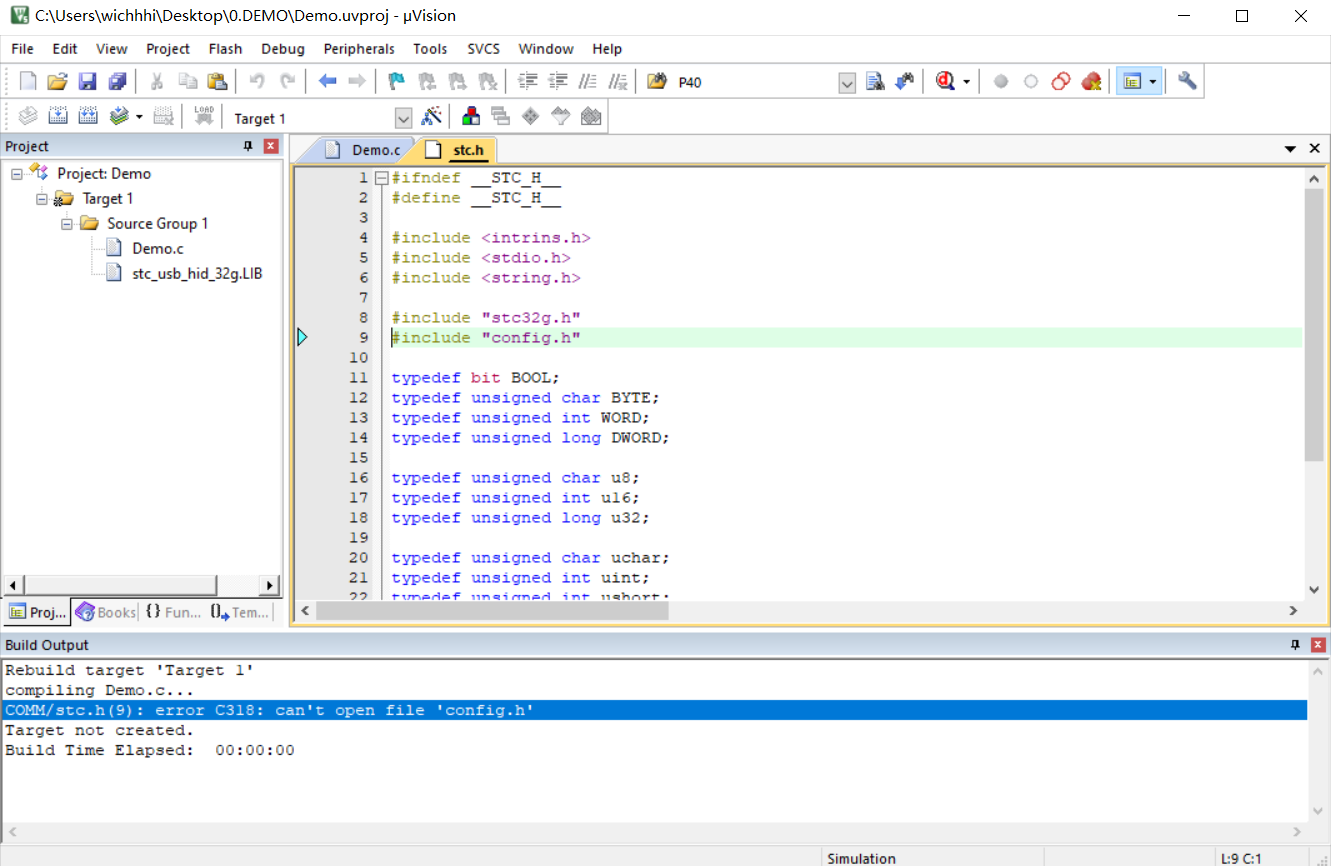The height and width of the screenshot is (866, 1331).
Task: Close the Build Output panel
Action: [1318, 645]
